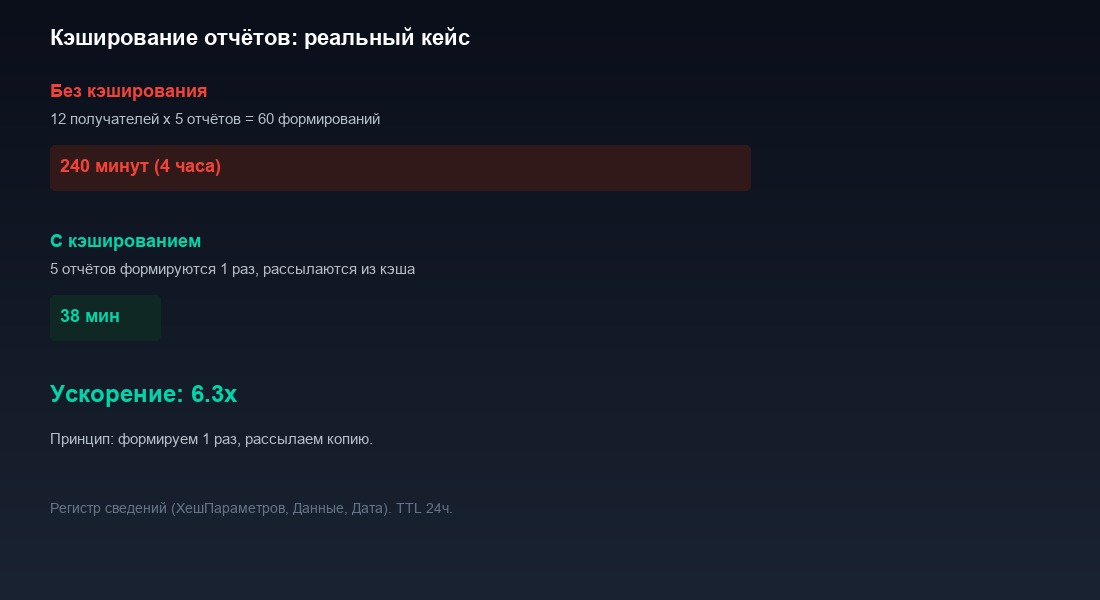Click the "TTL 24ч." footer text
The width and height of the screenshot is (1100, 600).
pos(424,508)
